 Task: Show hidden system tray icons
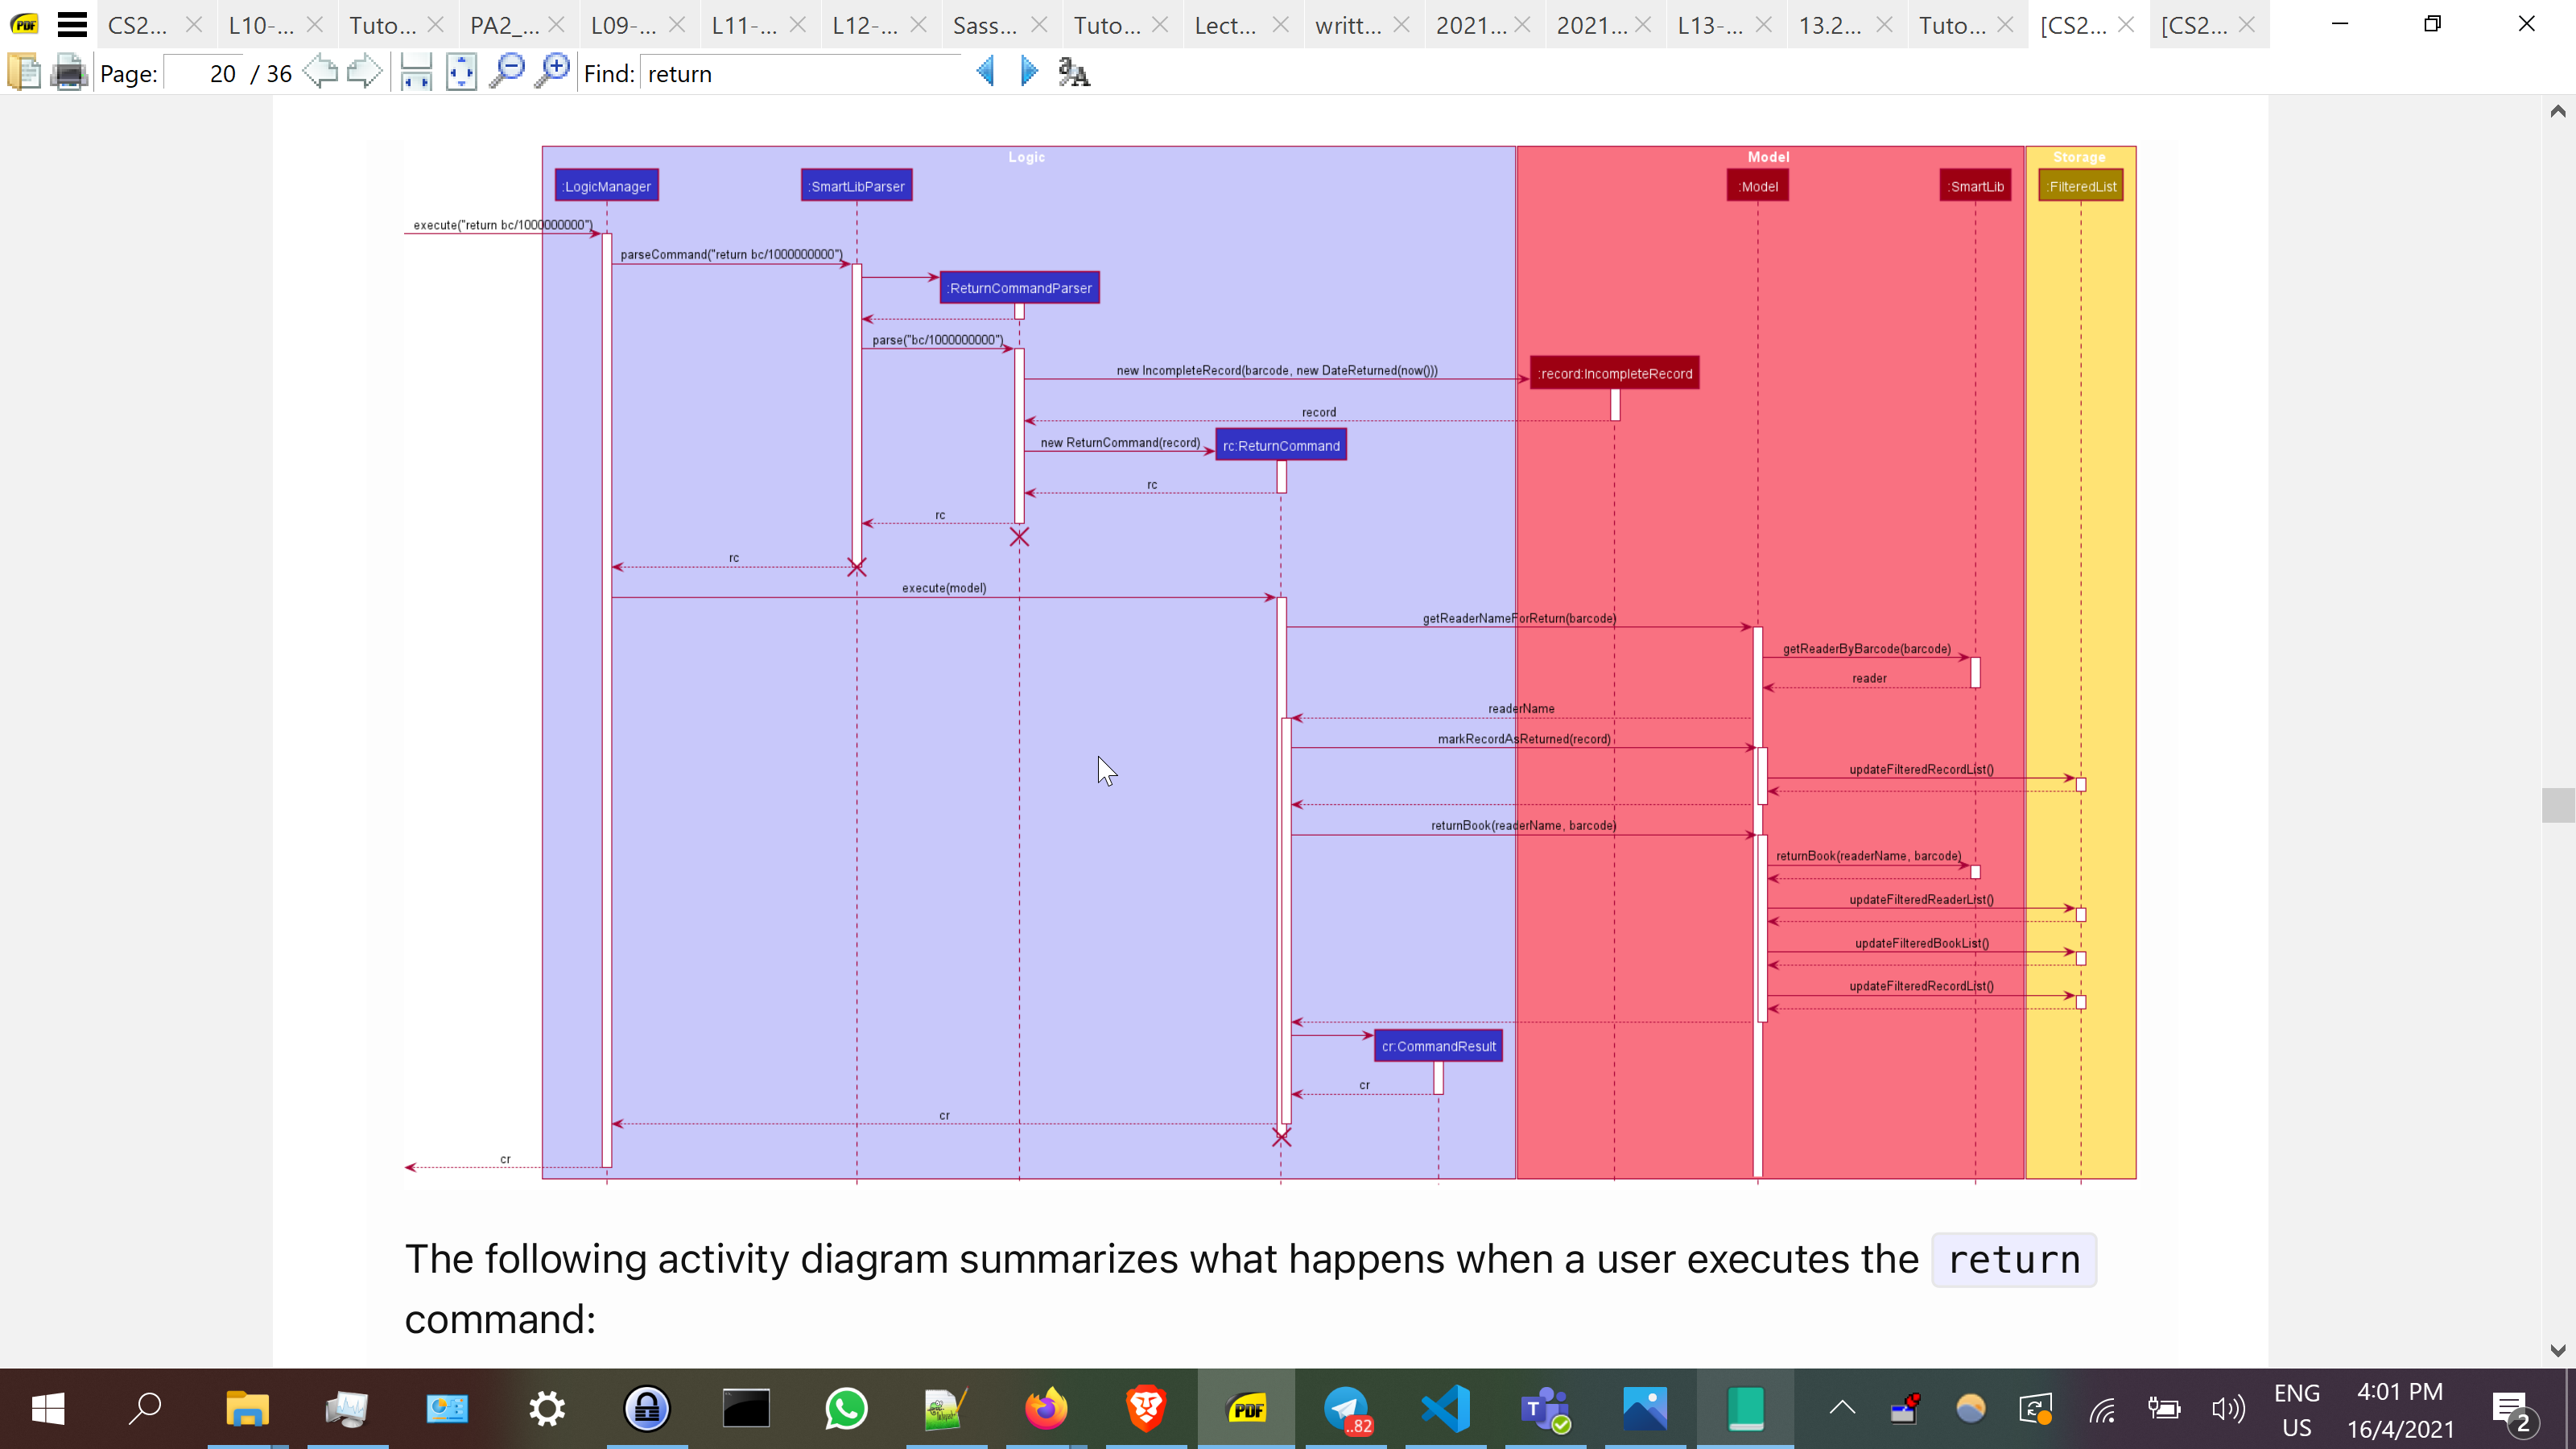click(1842, 1408)
